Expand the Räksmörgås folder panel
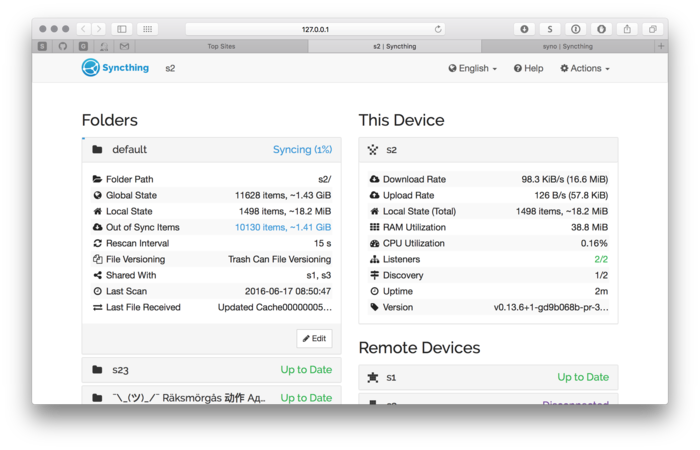 point(212,396)
